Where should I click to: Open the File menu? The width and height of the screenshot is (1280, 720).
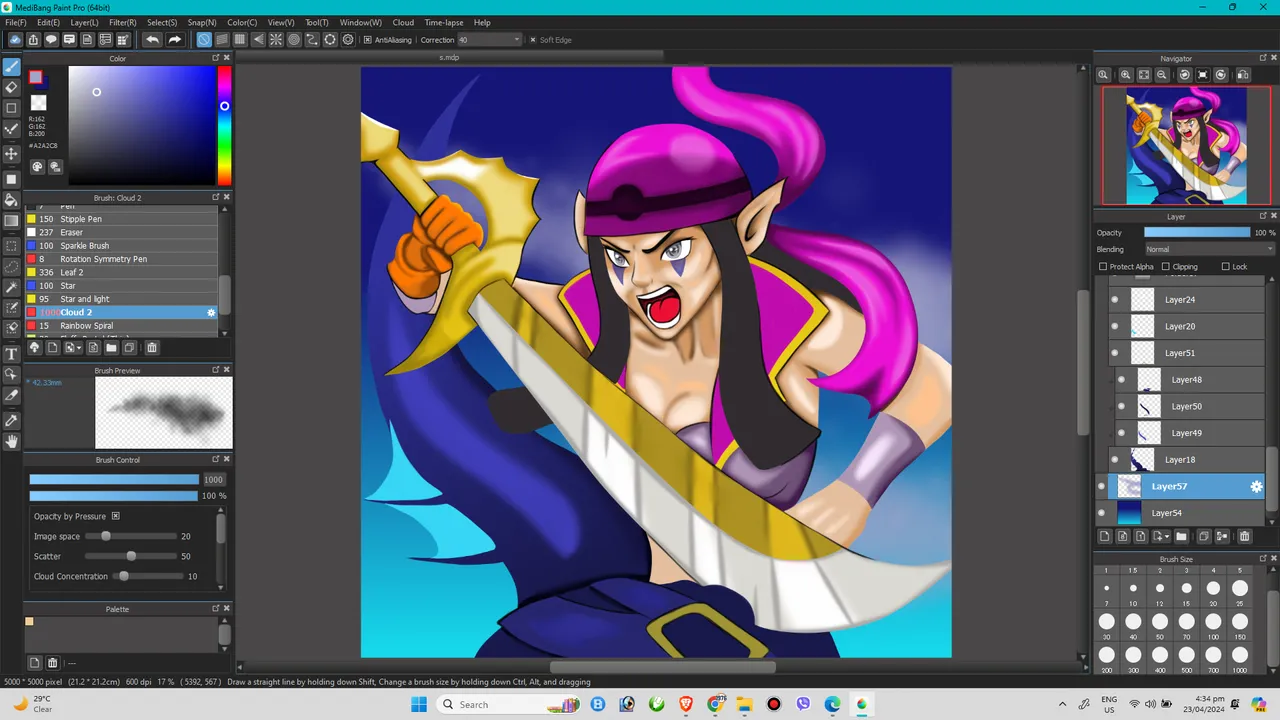pos(15,22)
